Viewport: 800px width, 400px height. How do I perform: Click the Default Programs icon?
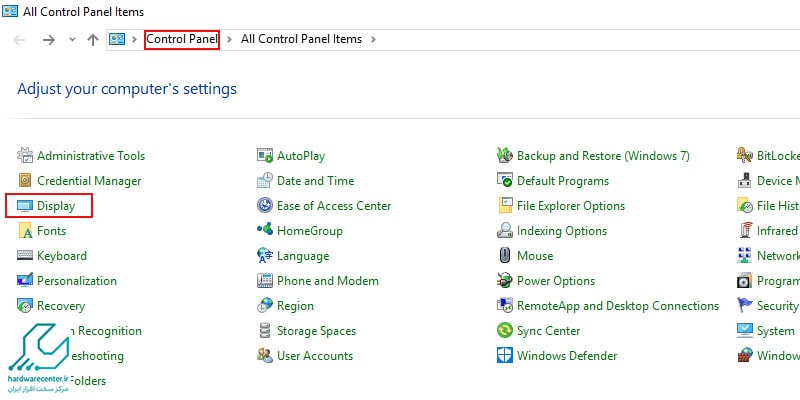[x=505, y=180]
